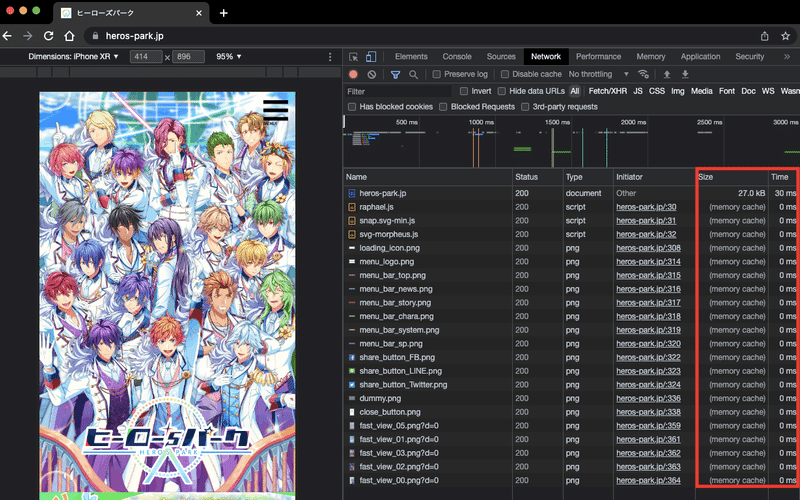This screenshot has height=500, width=800.
Task: Check 3rd-party requests
Action: pyautogui.click(x=524, y=107)
